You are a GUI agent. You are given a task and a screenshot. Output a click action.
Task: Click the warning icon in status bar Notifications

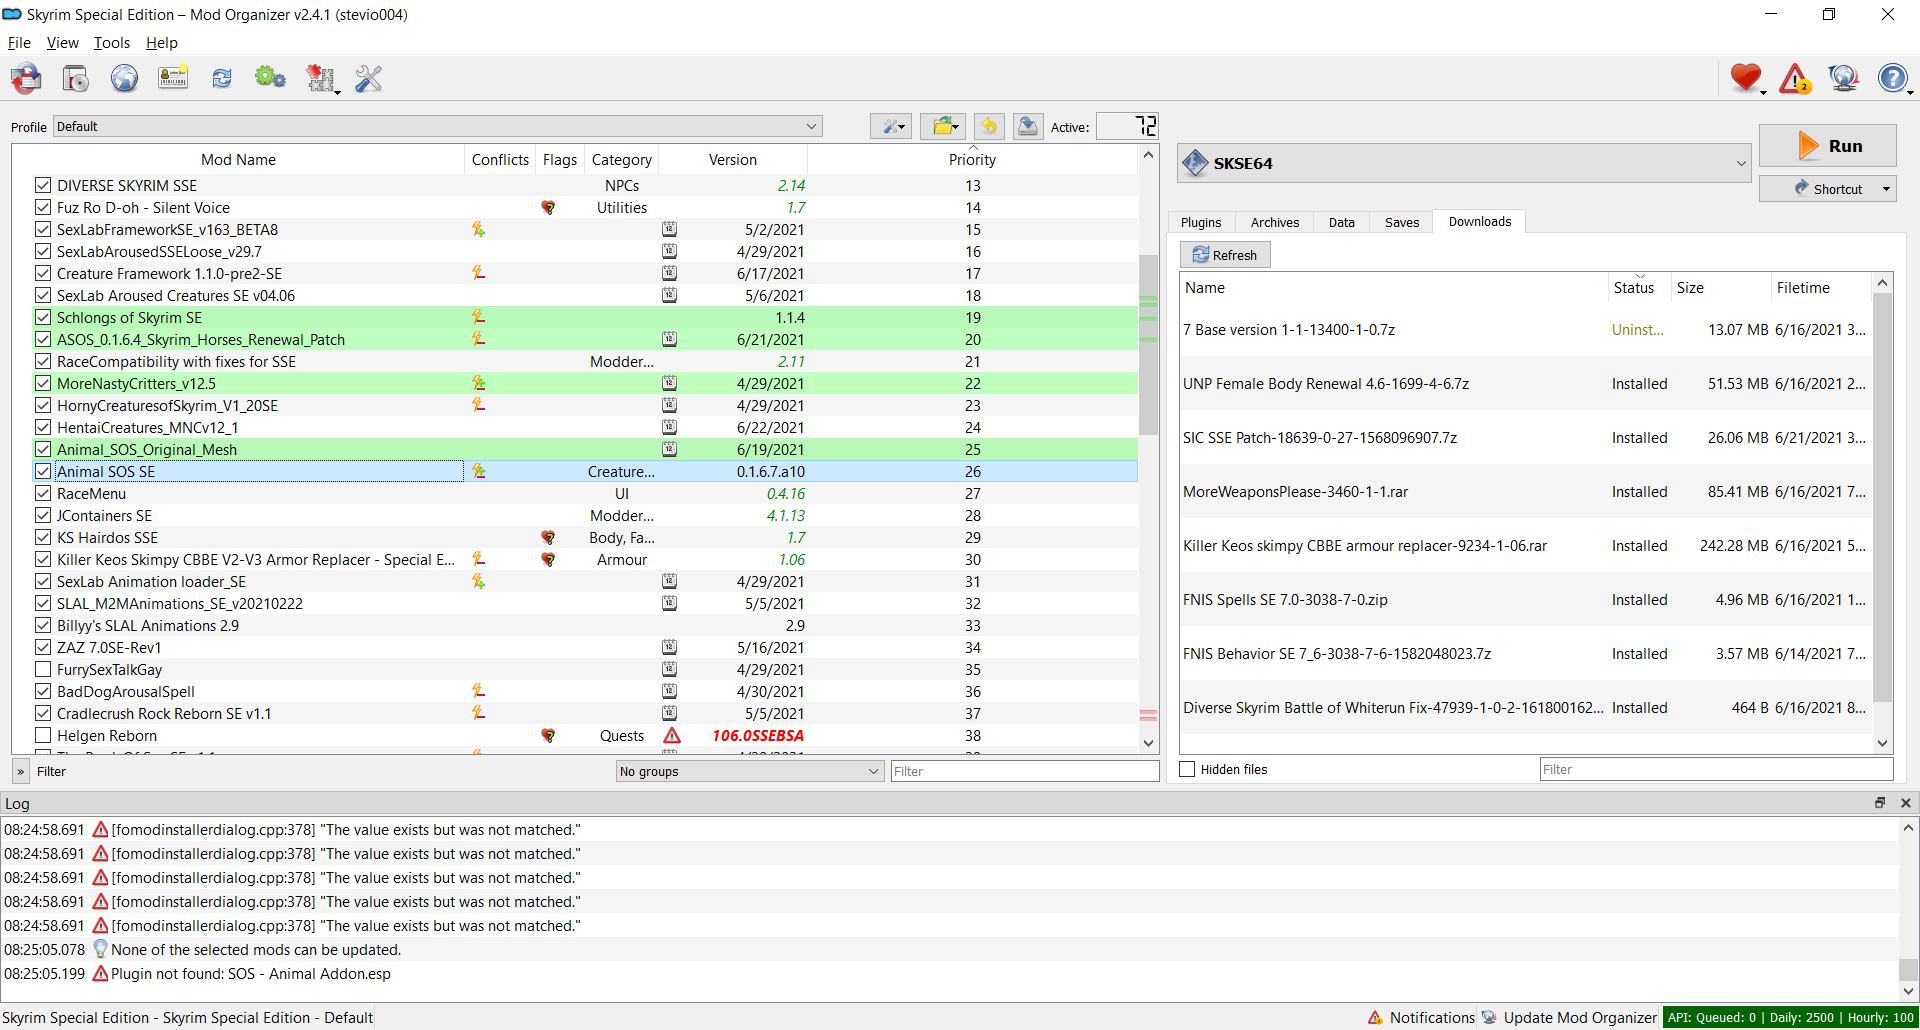click(1376, 1017)
